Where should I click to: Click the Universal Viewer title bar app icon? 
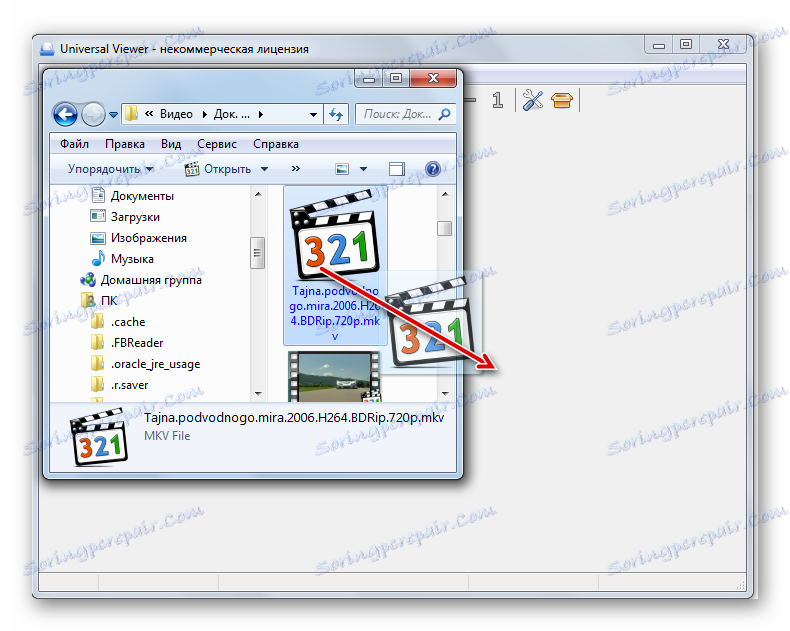[x=47, y=49]
